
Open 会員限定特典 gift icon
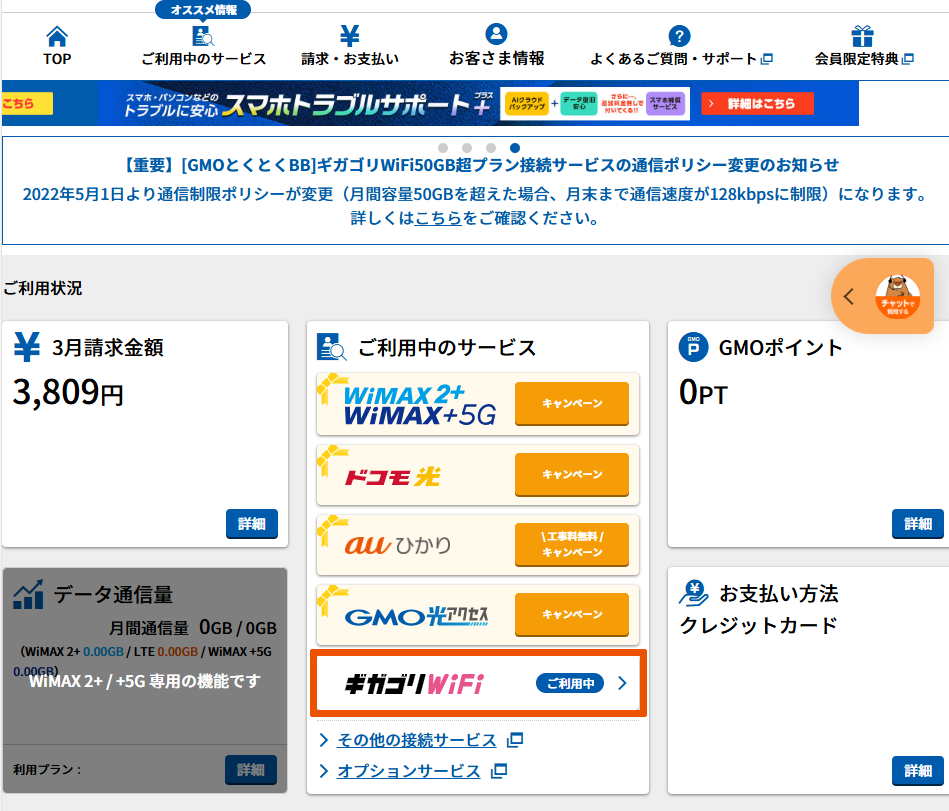862,37
